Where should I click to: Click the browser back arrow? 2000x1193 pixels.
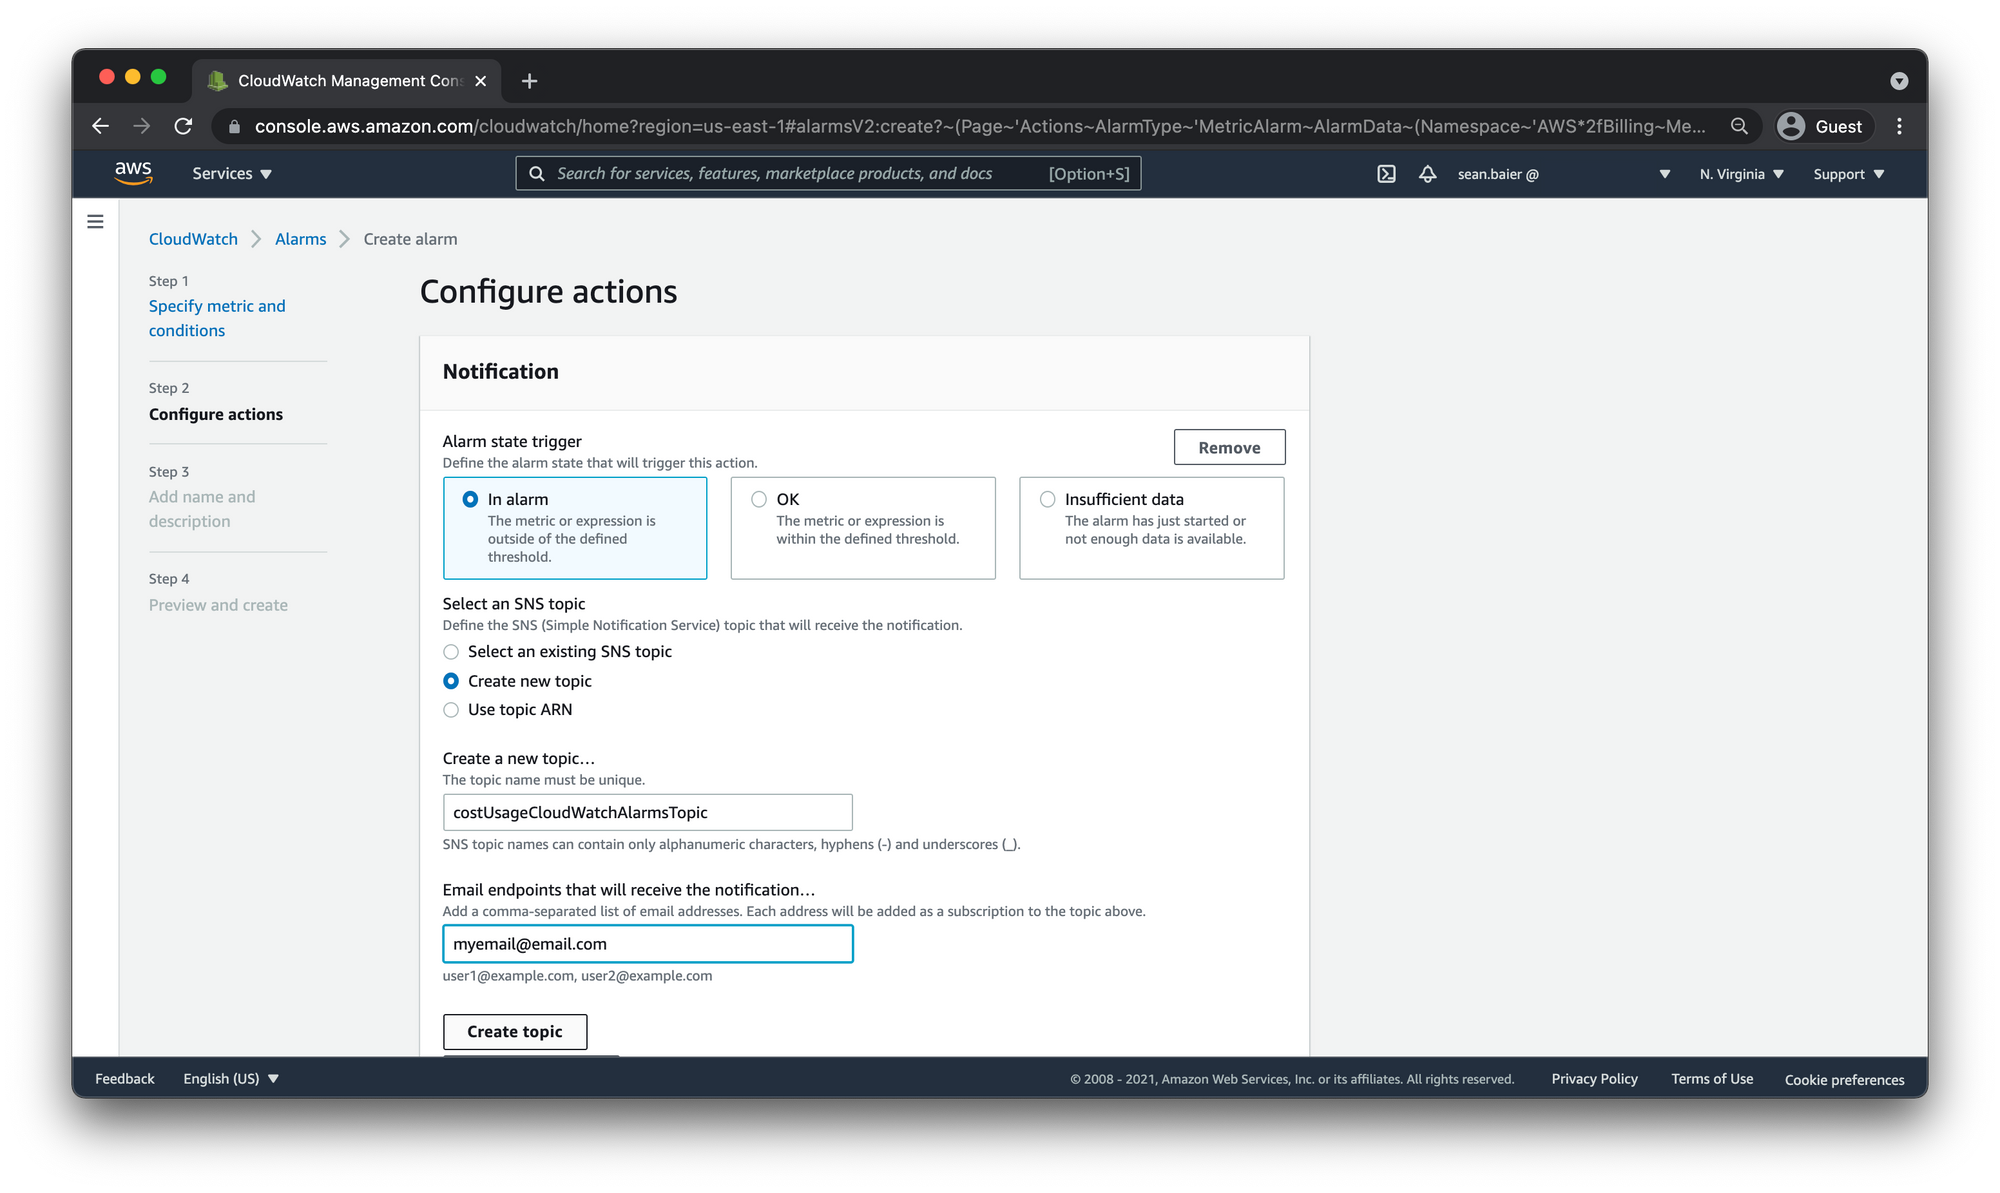100,126
